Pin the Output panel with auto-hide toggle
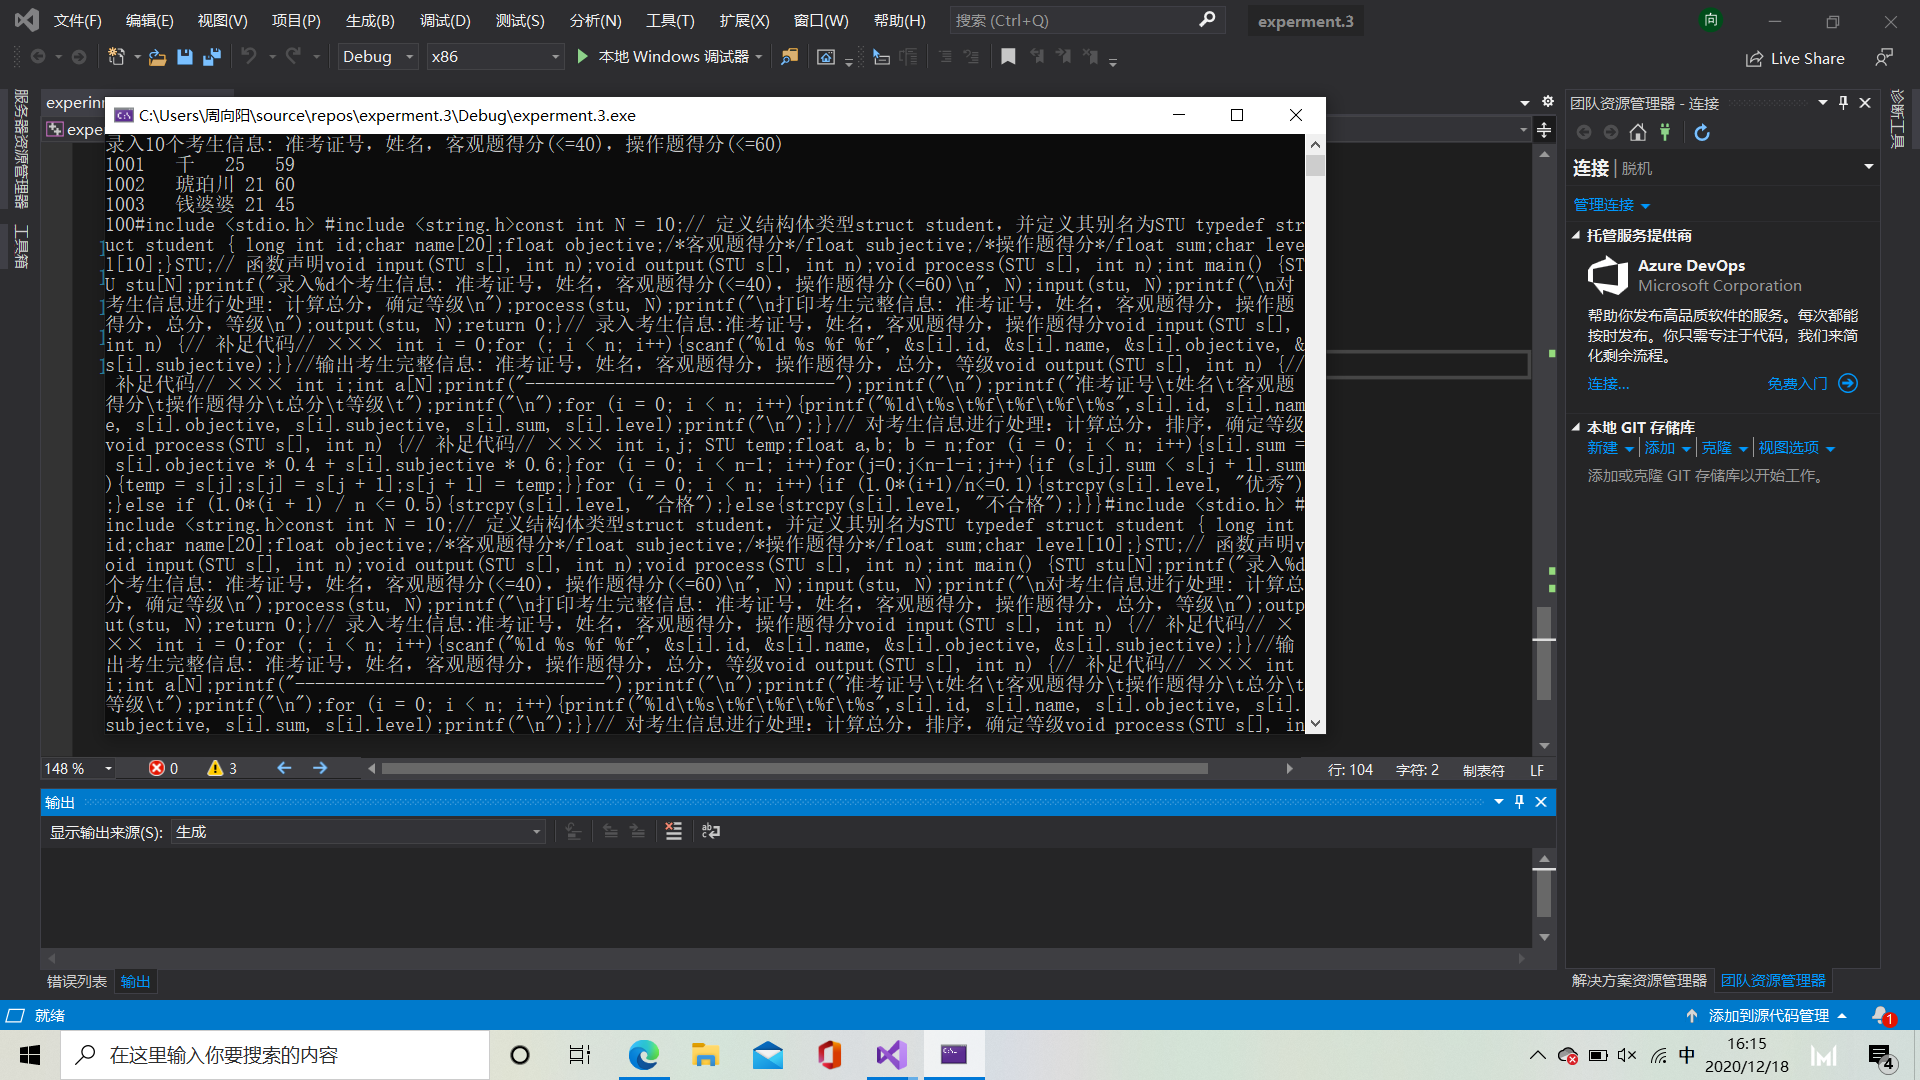 (x=1519, y=802)
